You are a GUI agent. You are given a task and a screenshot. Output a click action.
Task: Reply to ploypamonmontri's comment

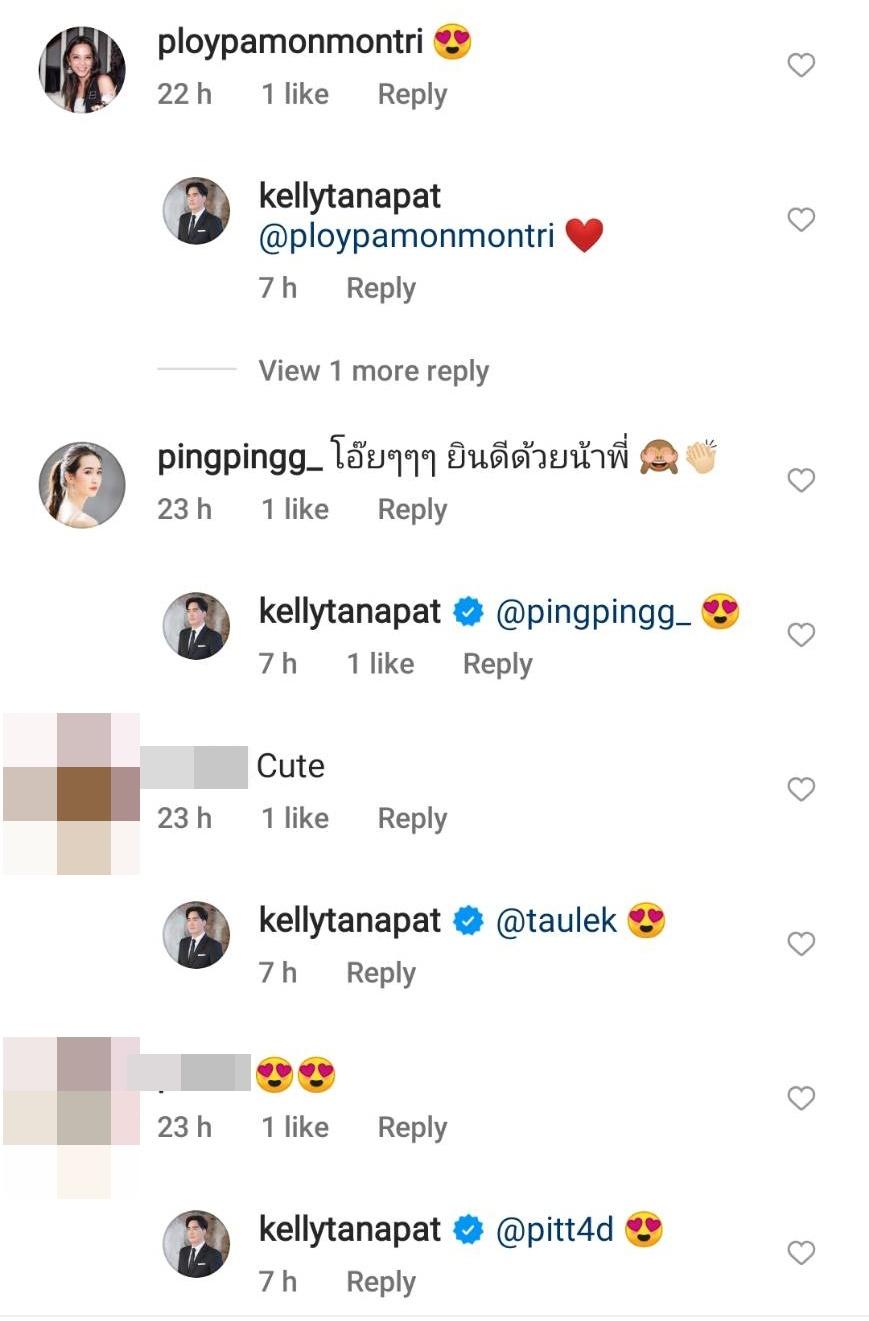point(412,95)
